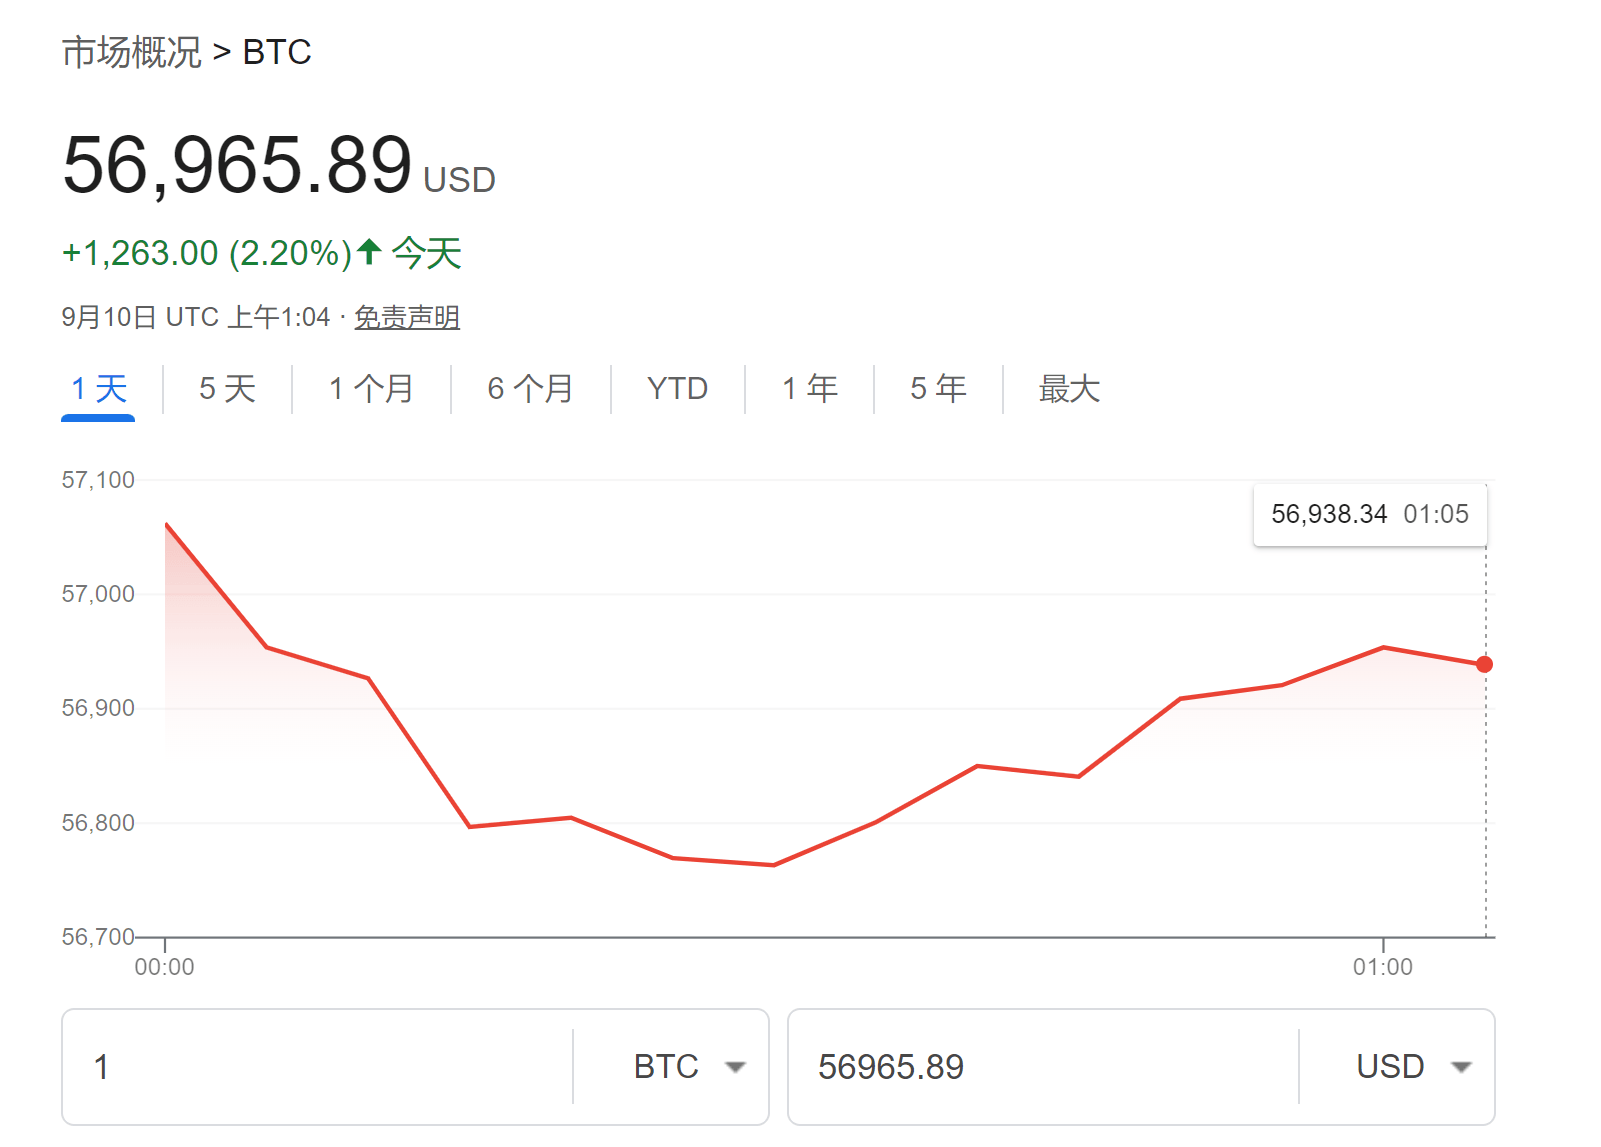Expand the USD currency dropdown arrow
The image size is (1601, 1147).
coord(1461,1067)
